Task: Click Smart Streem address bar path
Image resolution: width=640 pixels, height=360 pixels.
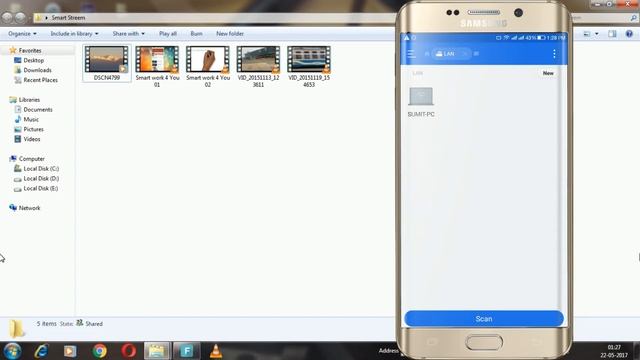Action: [x=68, y=18]
